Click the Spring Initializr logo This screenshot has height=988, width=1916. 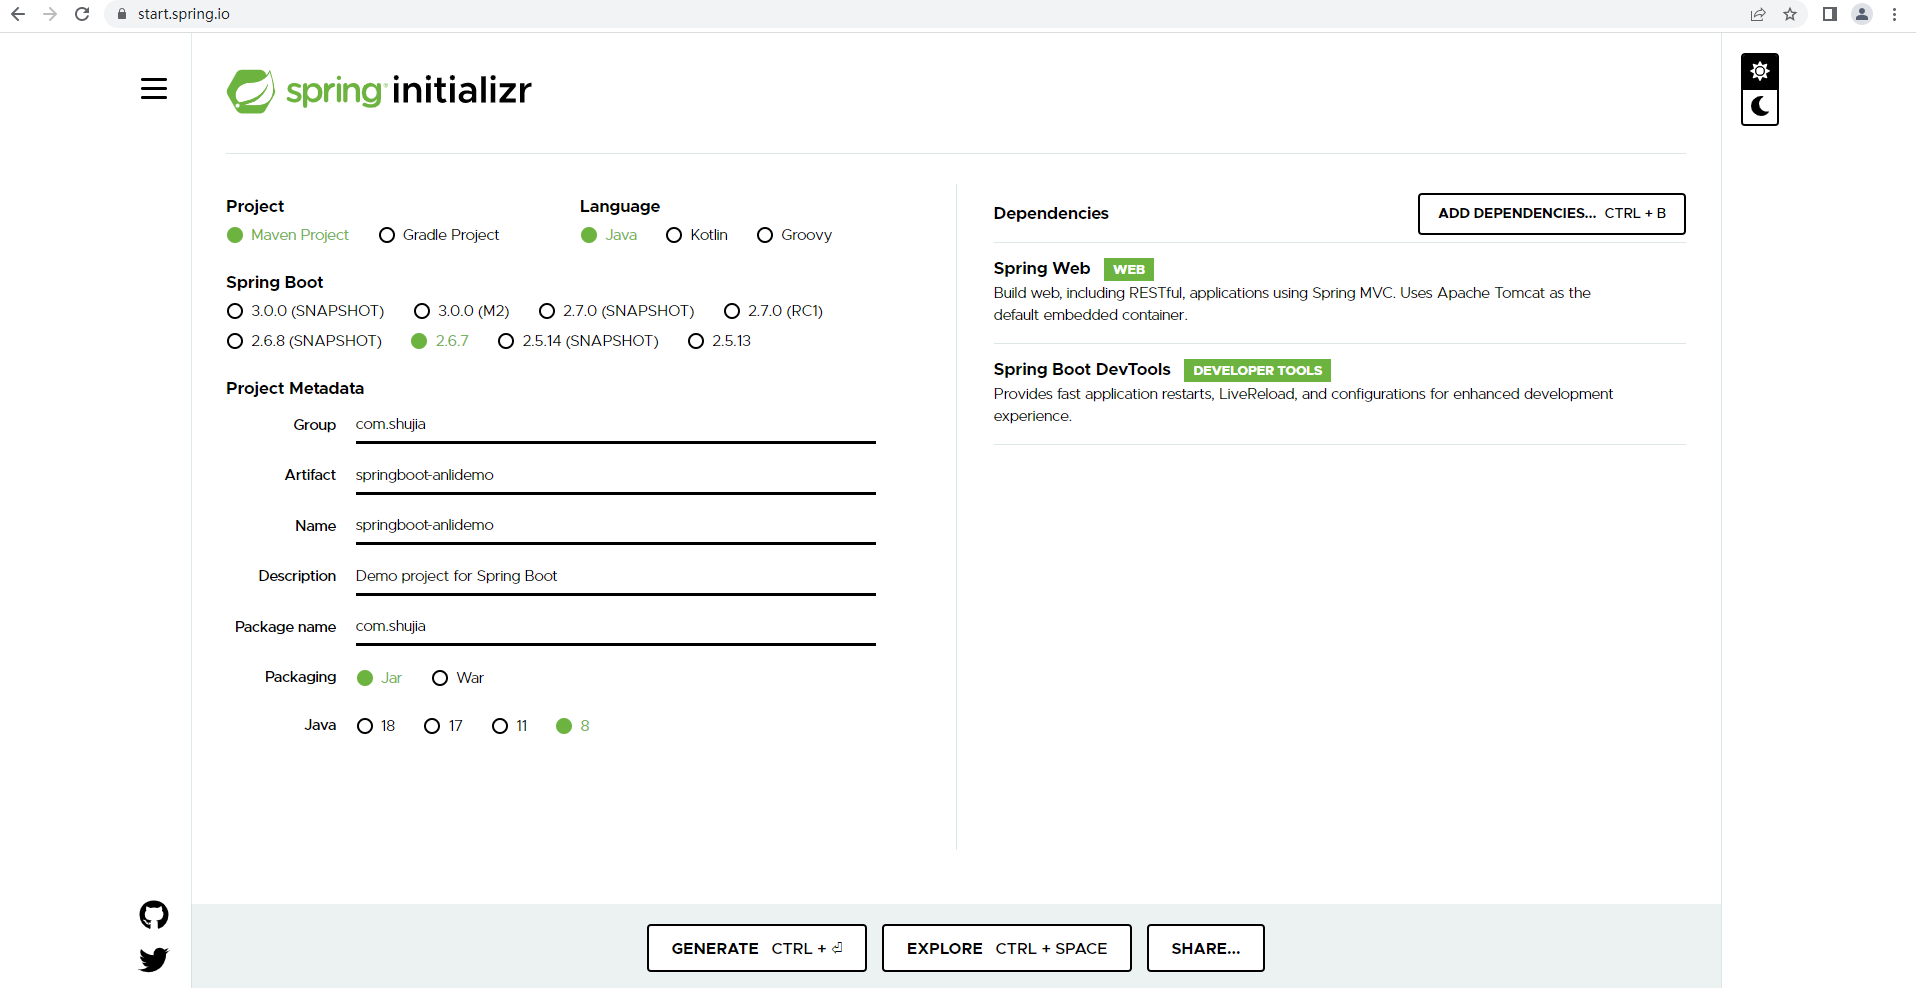(379, 91)
